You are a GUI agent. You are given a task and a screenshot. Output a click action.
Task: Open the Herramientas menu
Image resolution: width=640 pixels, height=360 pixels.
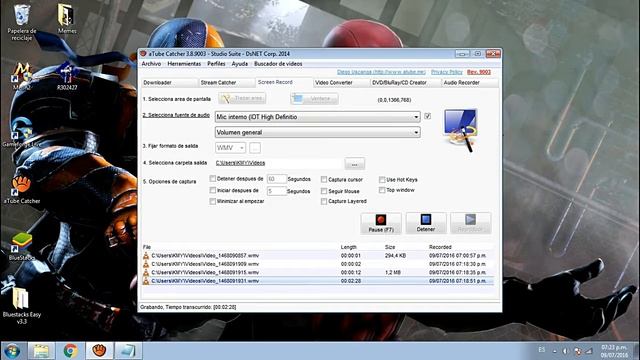click(x=184, y=64)
